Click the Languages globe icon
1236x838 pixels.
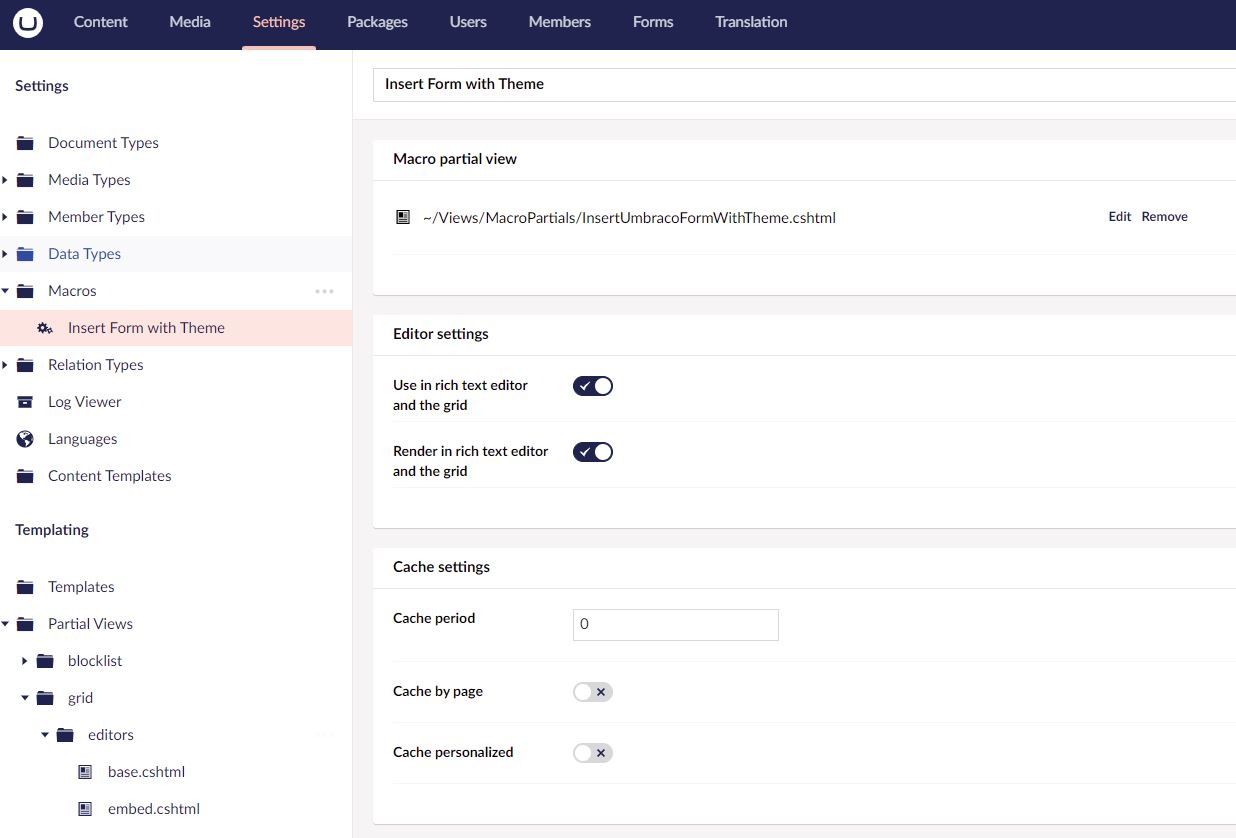tap(25, 439)
